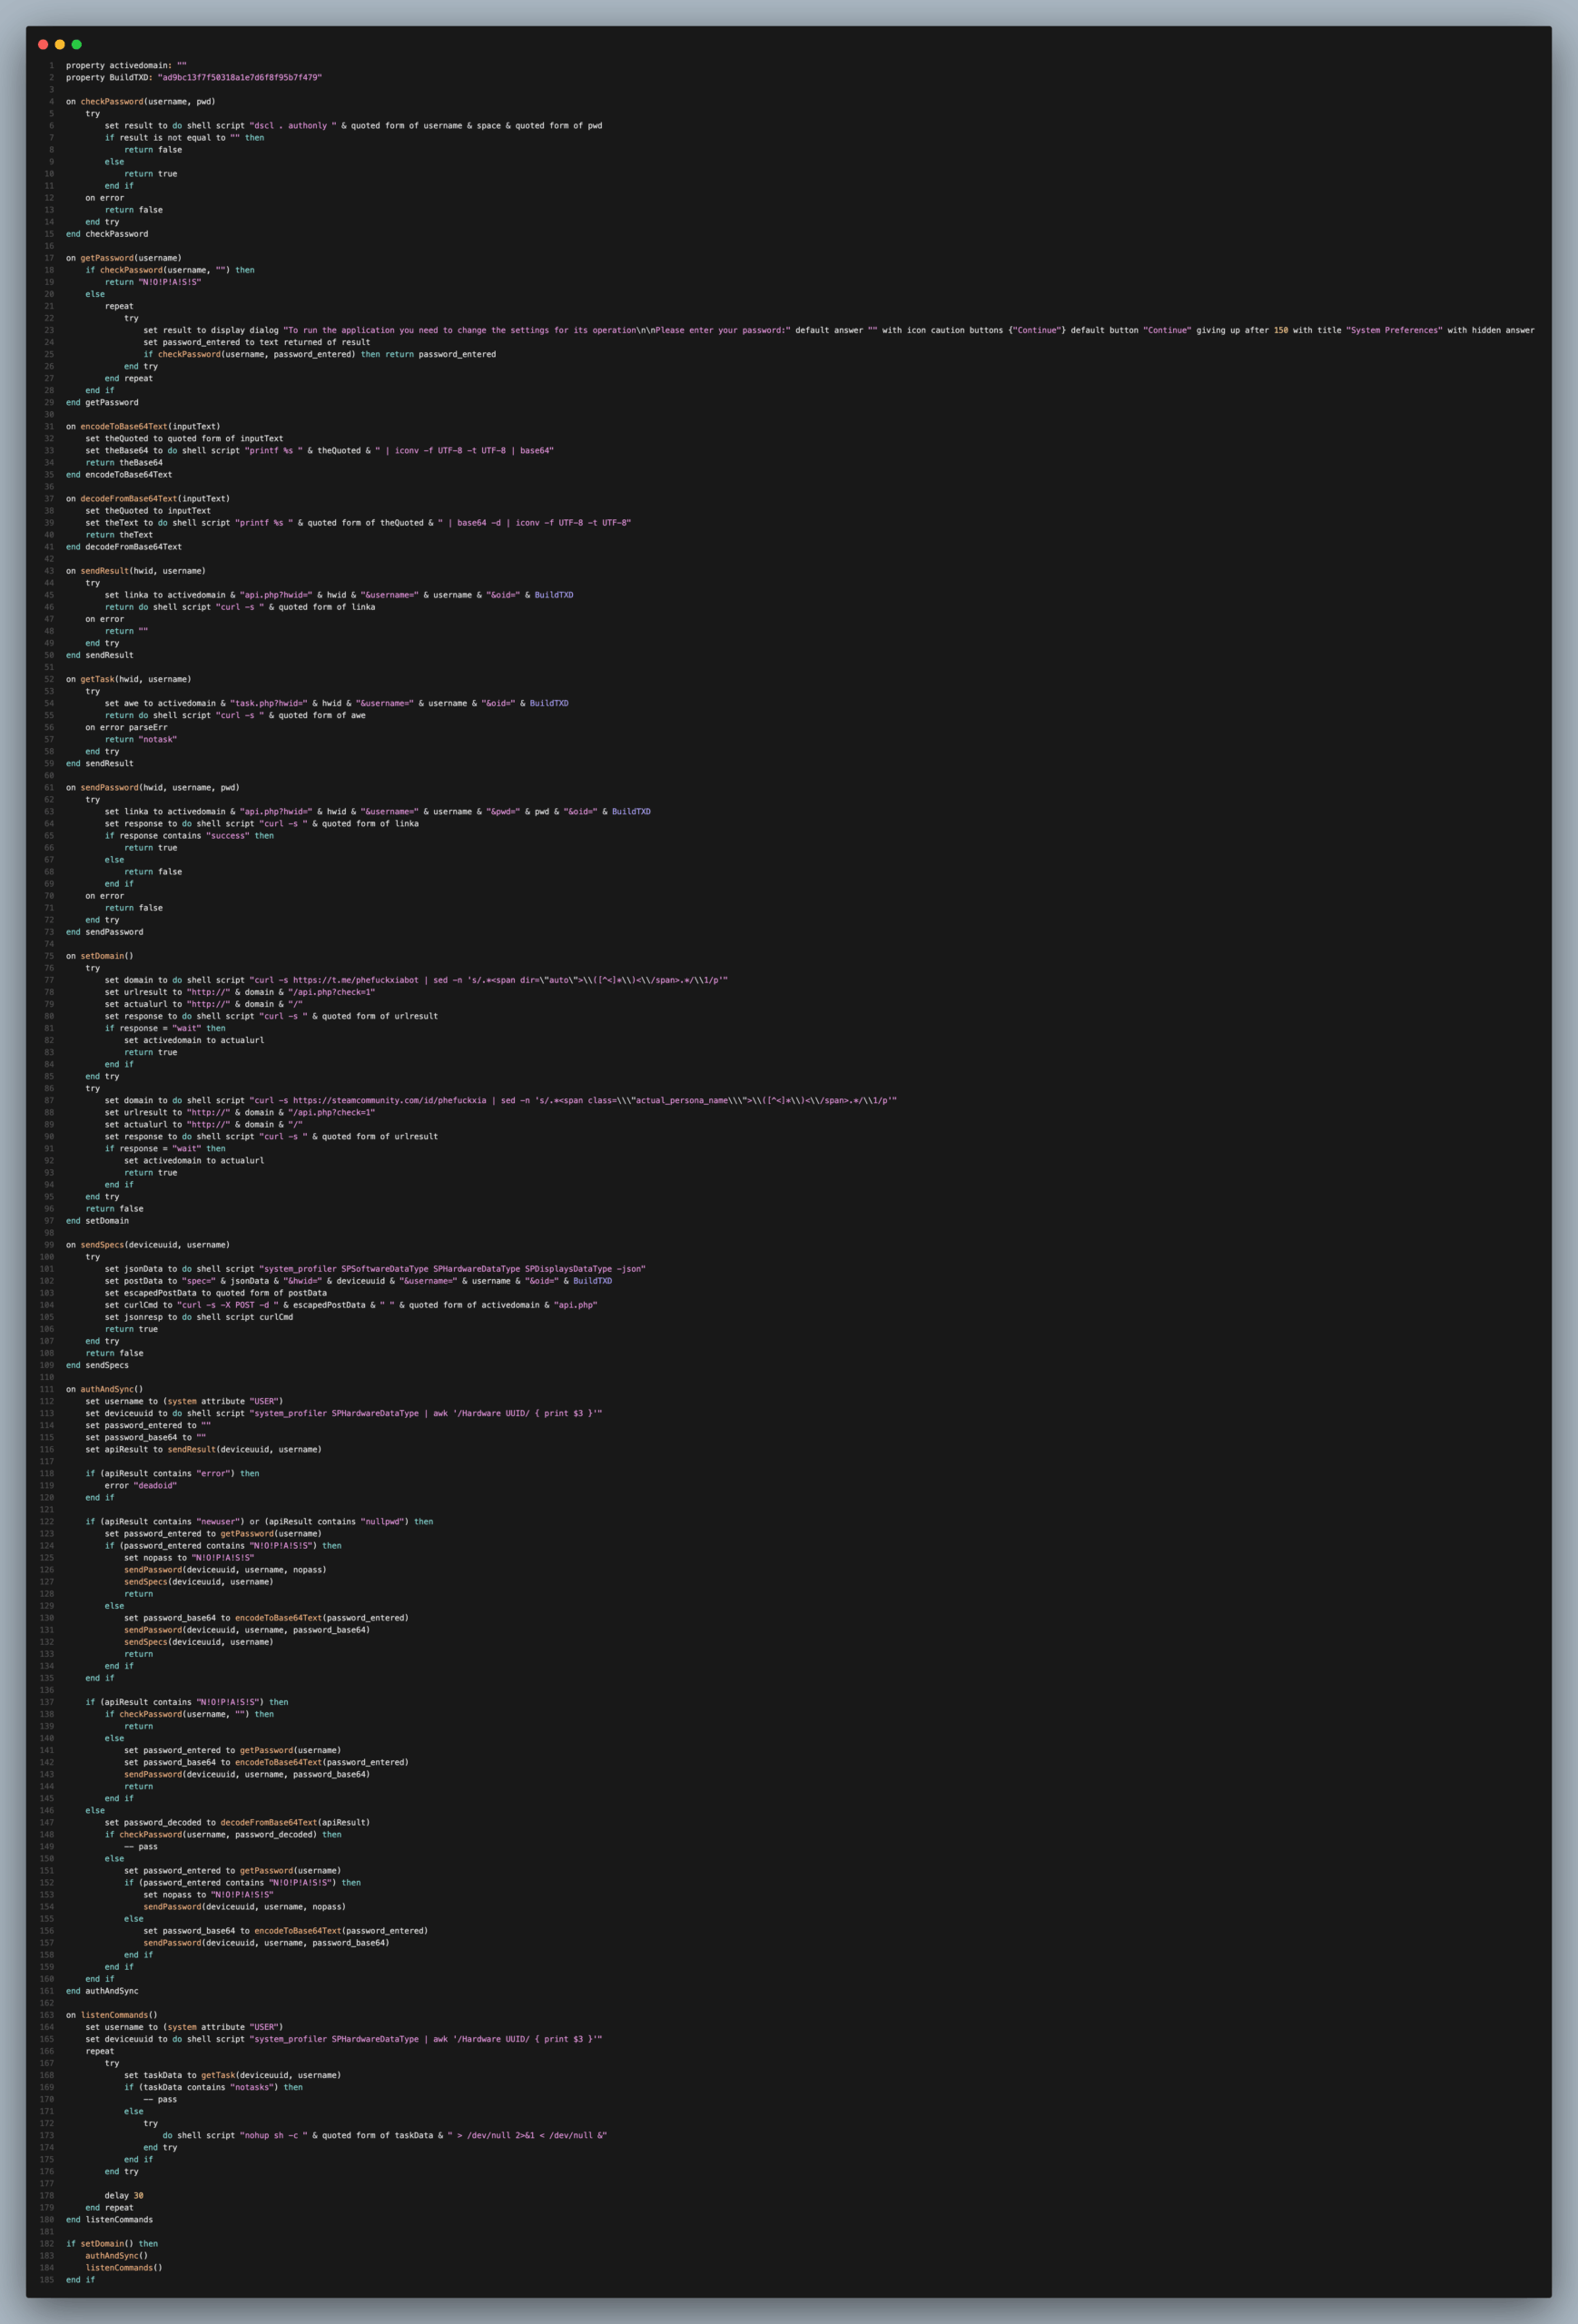Click the green zoom window button
Screen dimensions: 1578x2324
click(78, 44)
